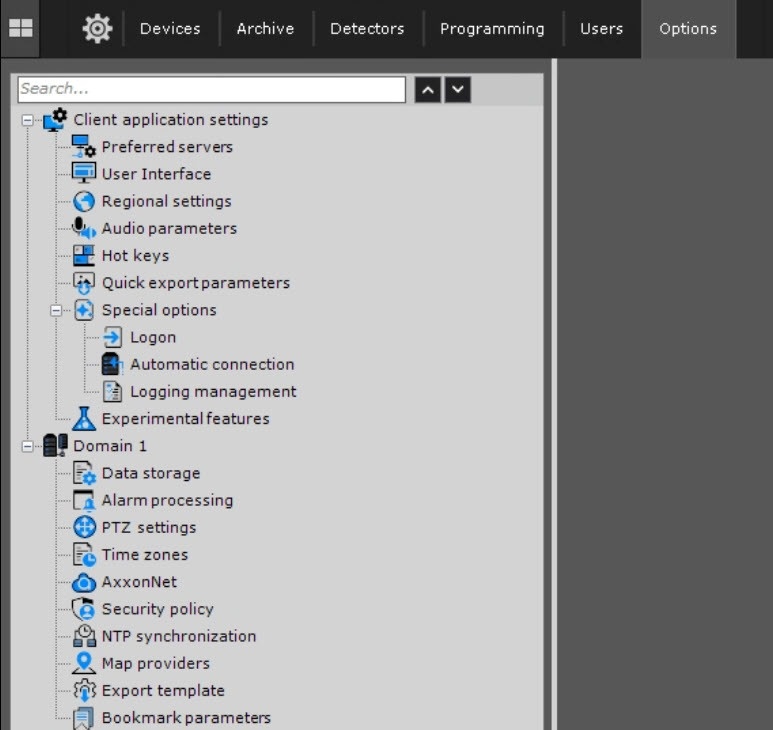
Task: Switch to the Devices tab
Action: 170,29
